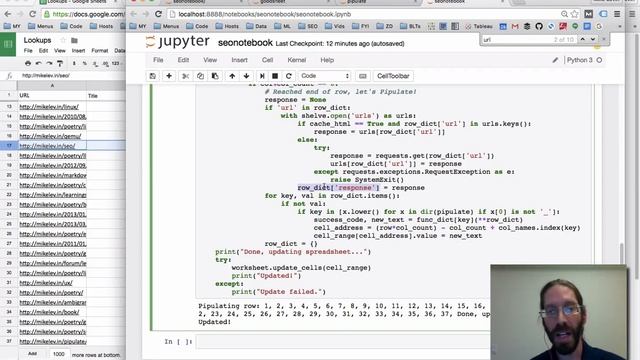Open command palette keyboard icon
The image size is (640, 360).
(x=362, y=76)
